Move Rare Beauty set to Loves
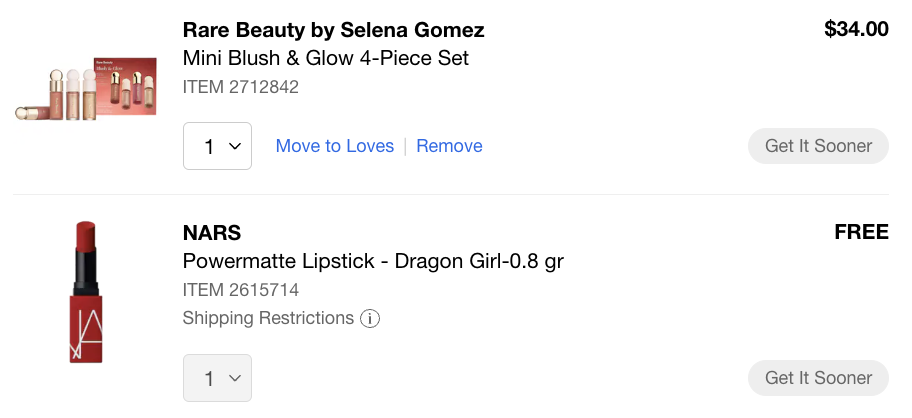 click(335, 146)
